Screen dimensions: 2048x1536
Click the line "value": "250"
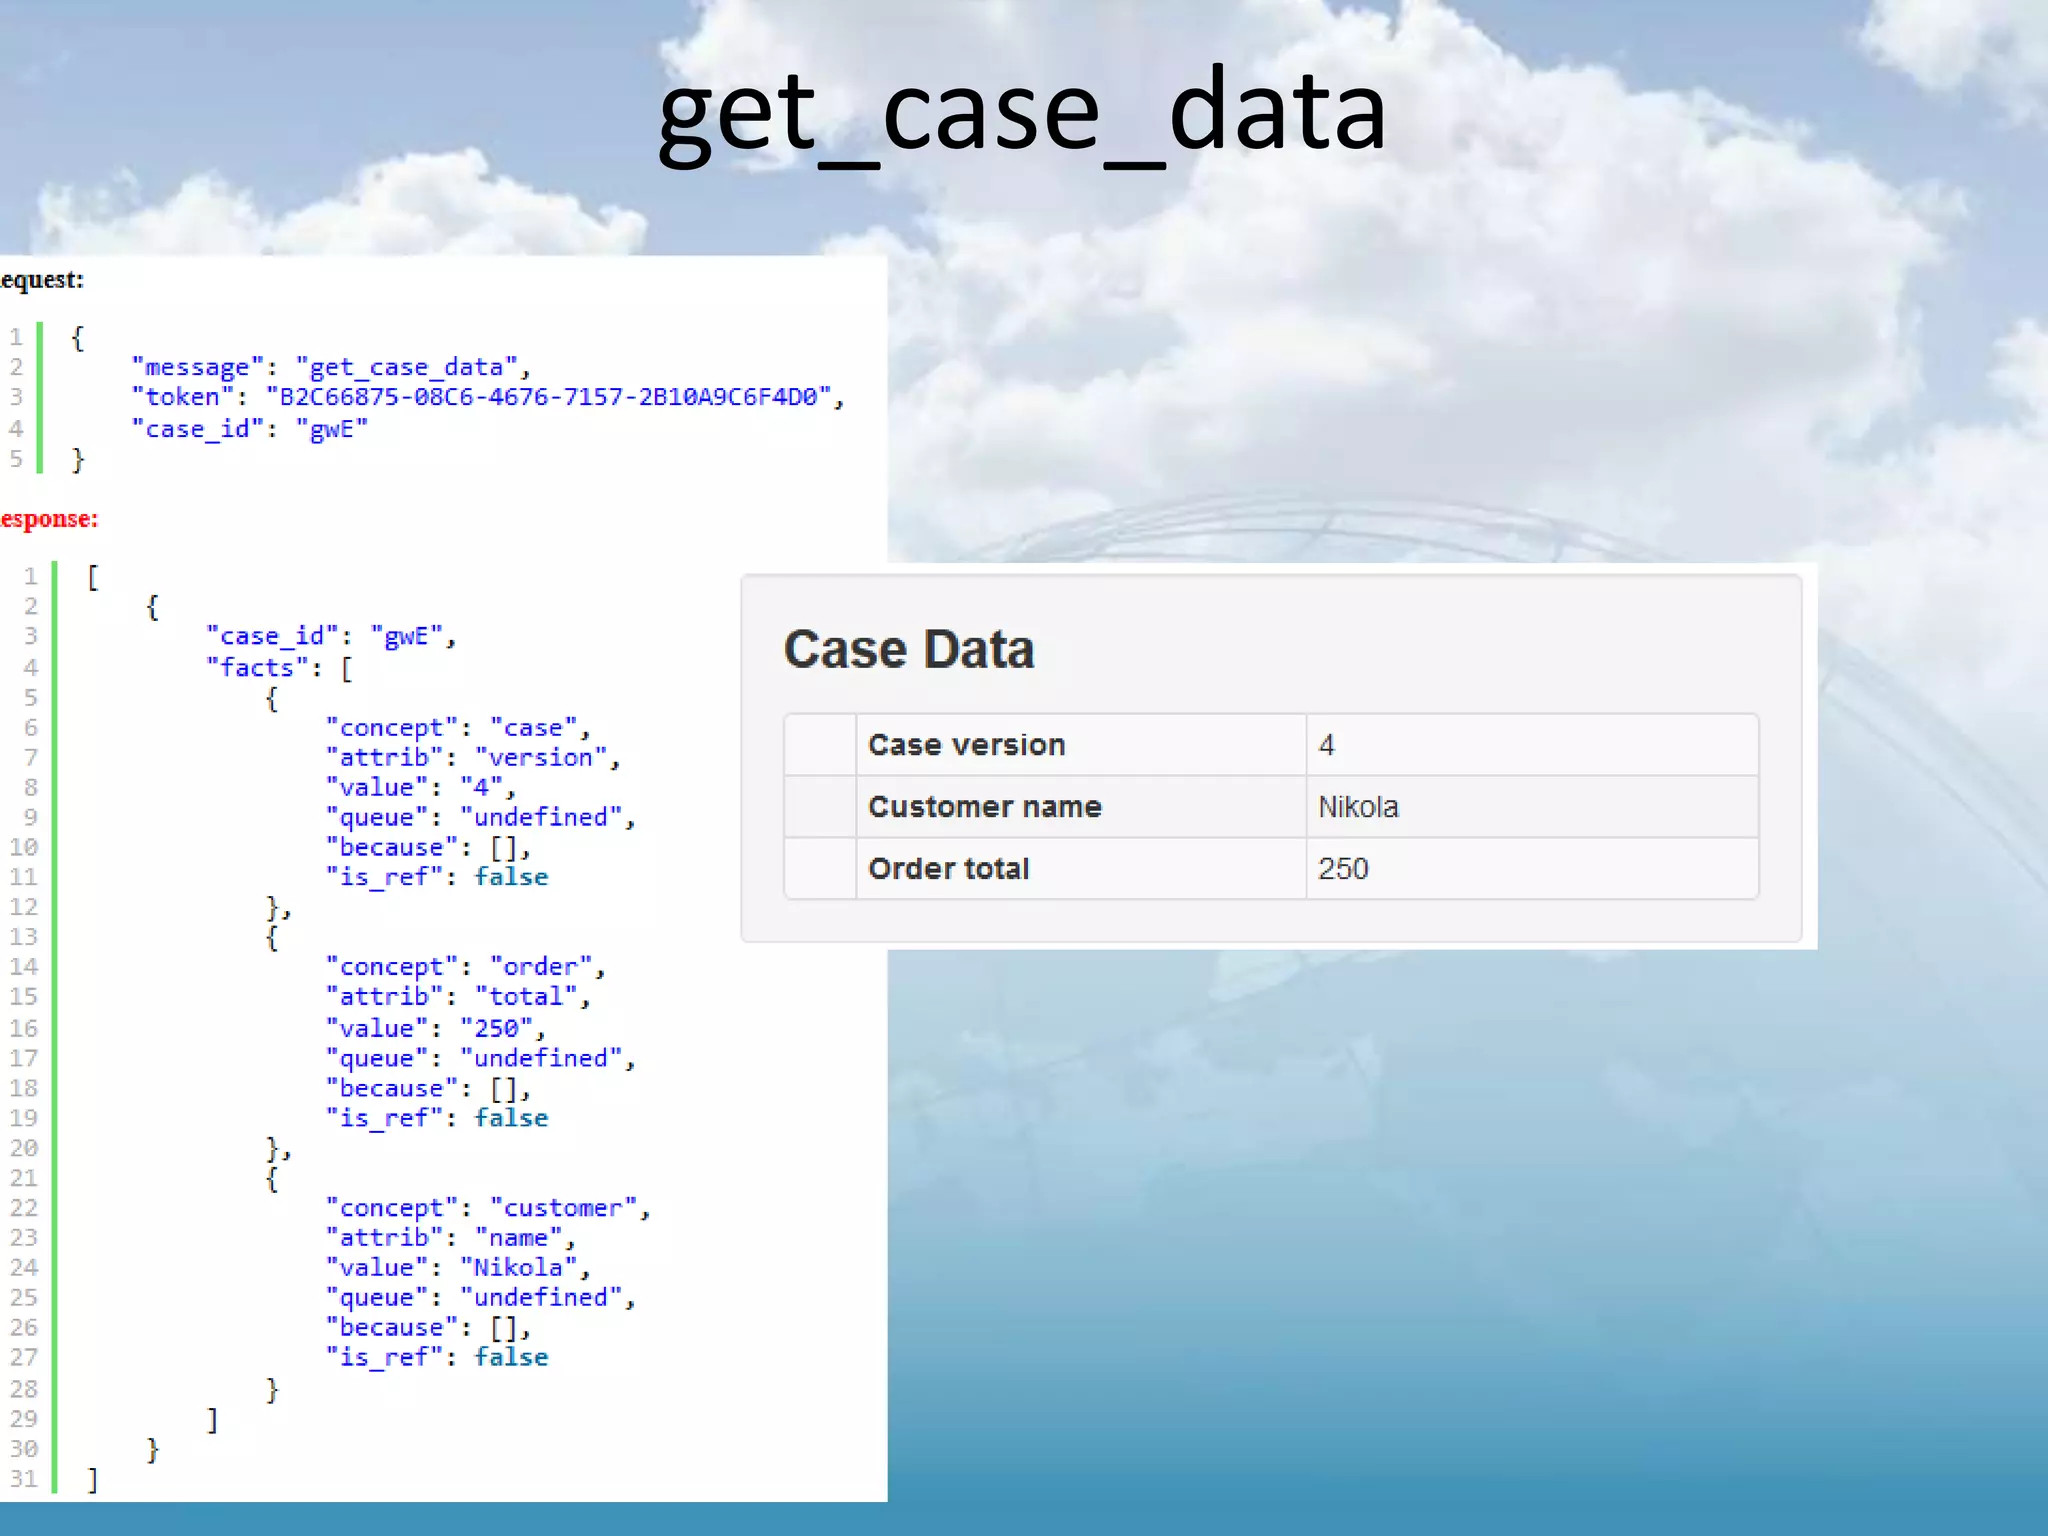tap(435, 1028)
